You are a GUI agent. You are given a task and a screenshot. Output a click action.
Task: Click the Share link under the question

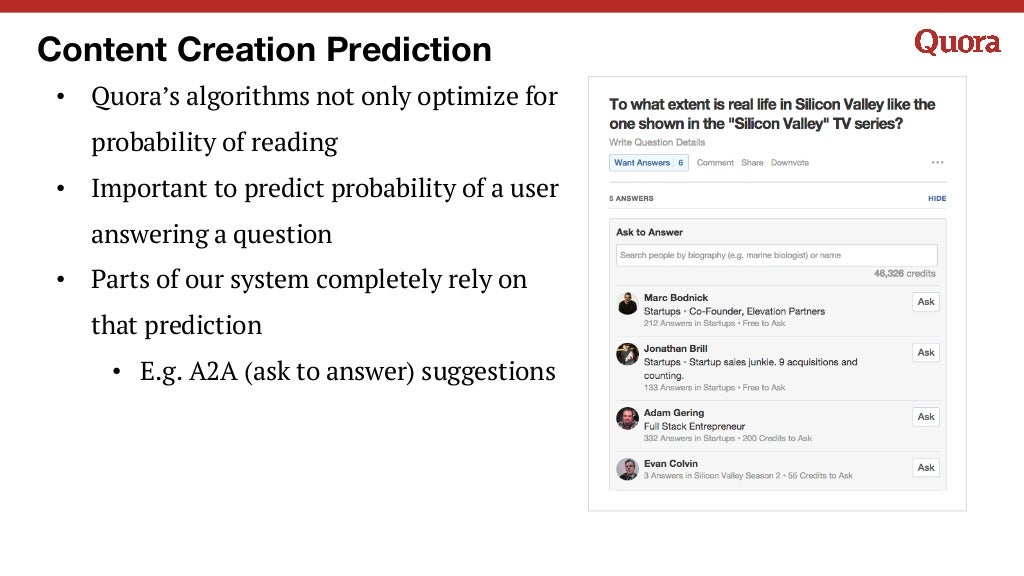coord(752,163)
